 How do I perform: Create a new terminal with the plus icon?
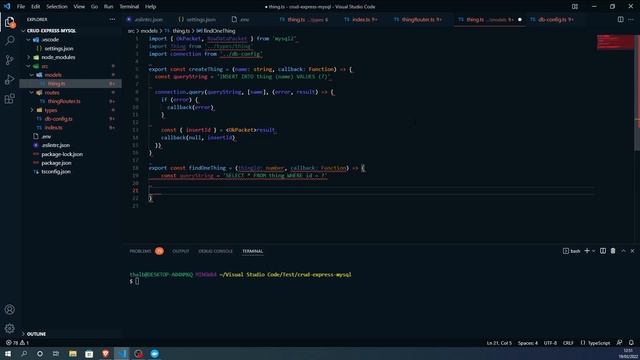point(587,251)
